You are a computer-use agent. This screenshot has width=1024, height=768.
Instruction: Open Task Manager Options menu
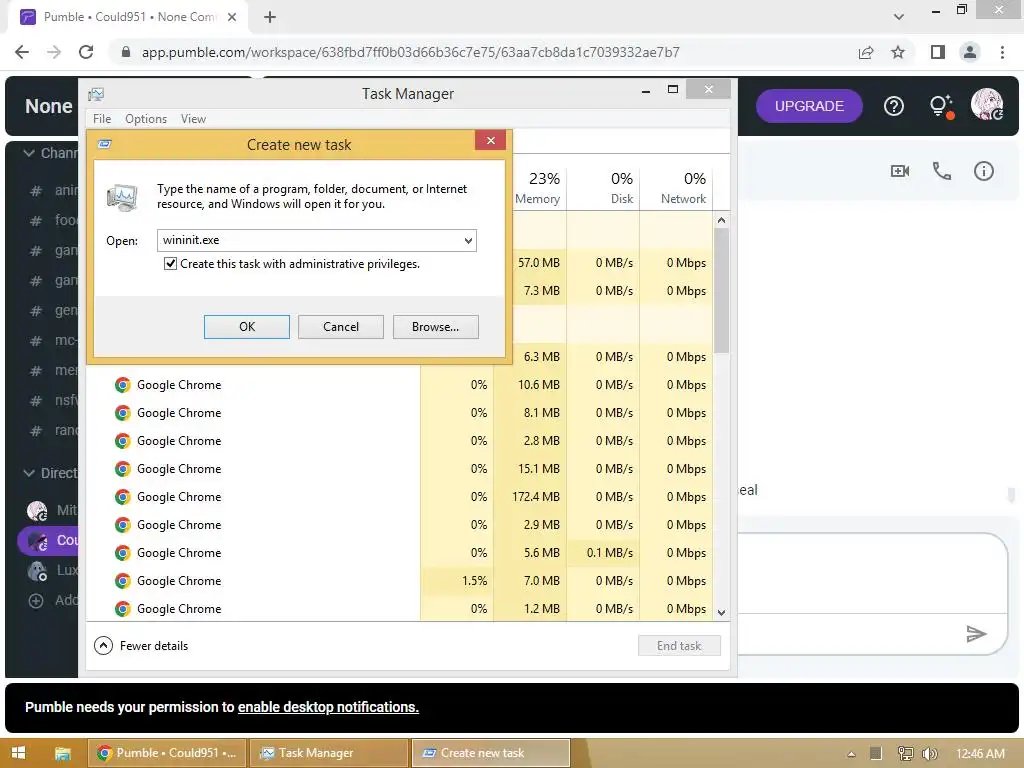pos(146,119)
